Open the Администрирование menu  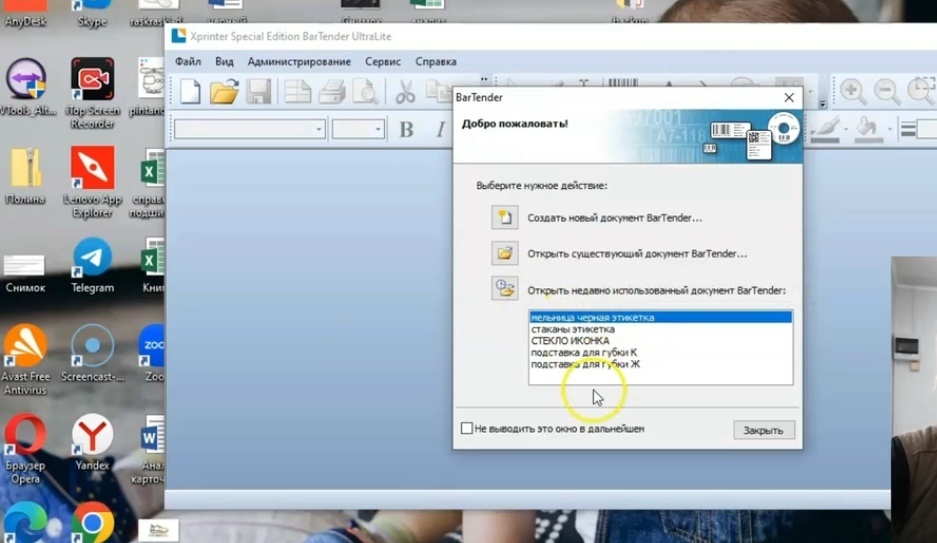click(x=299, y=62)
